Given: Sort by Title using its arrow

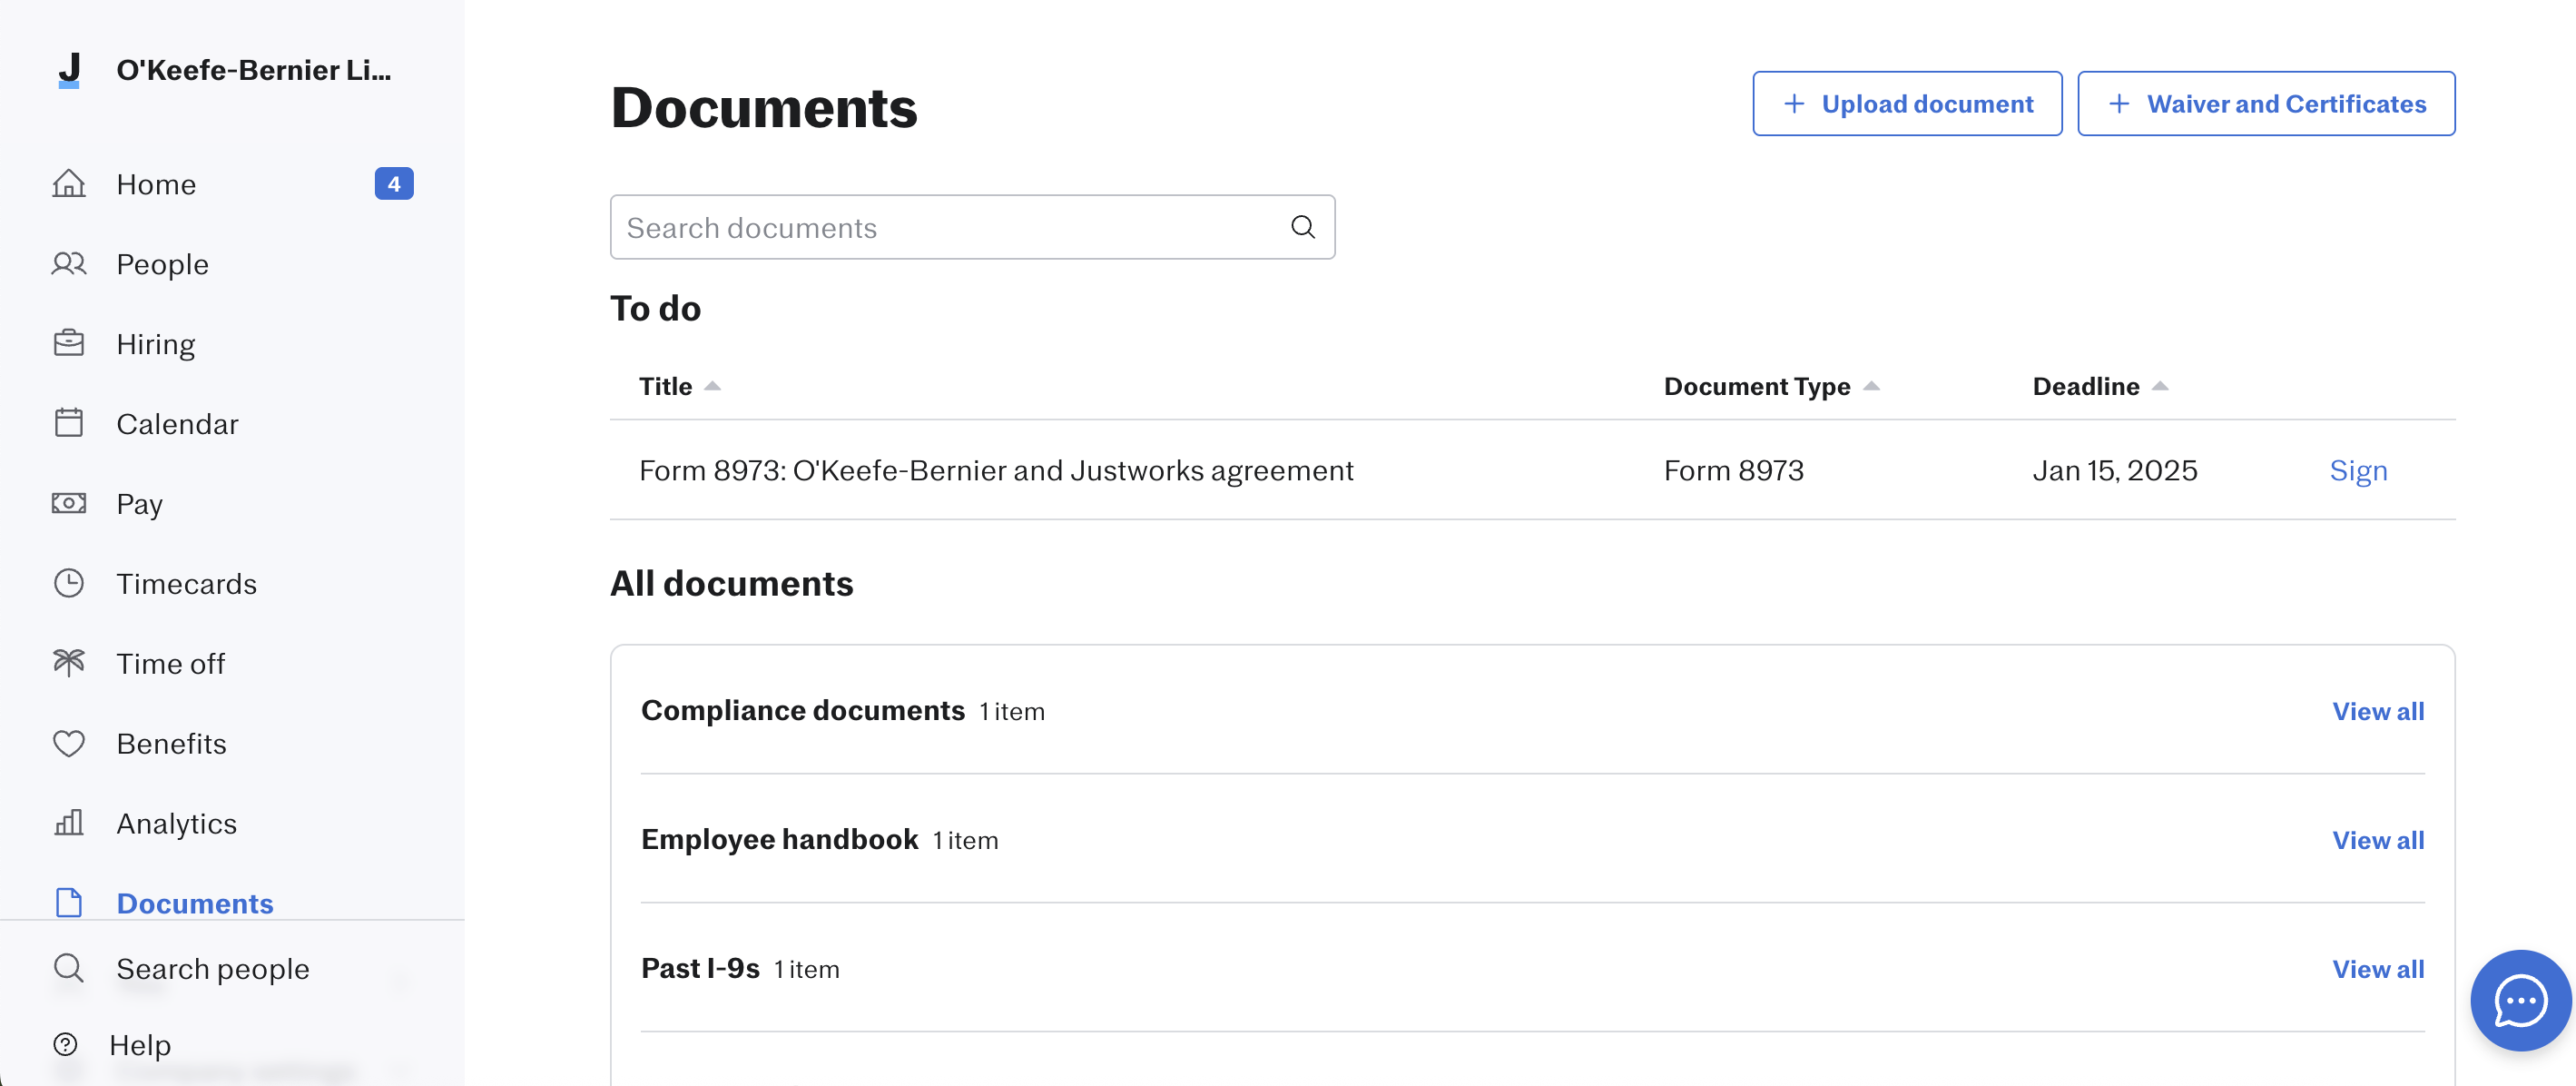Looking at the screenshot, I should (712, 386).
